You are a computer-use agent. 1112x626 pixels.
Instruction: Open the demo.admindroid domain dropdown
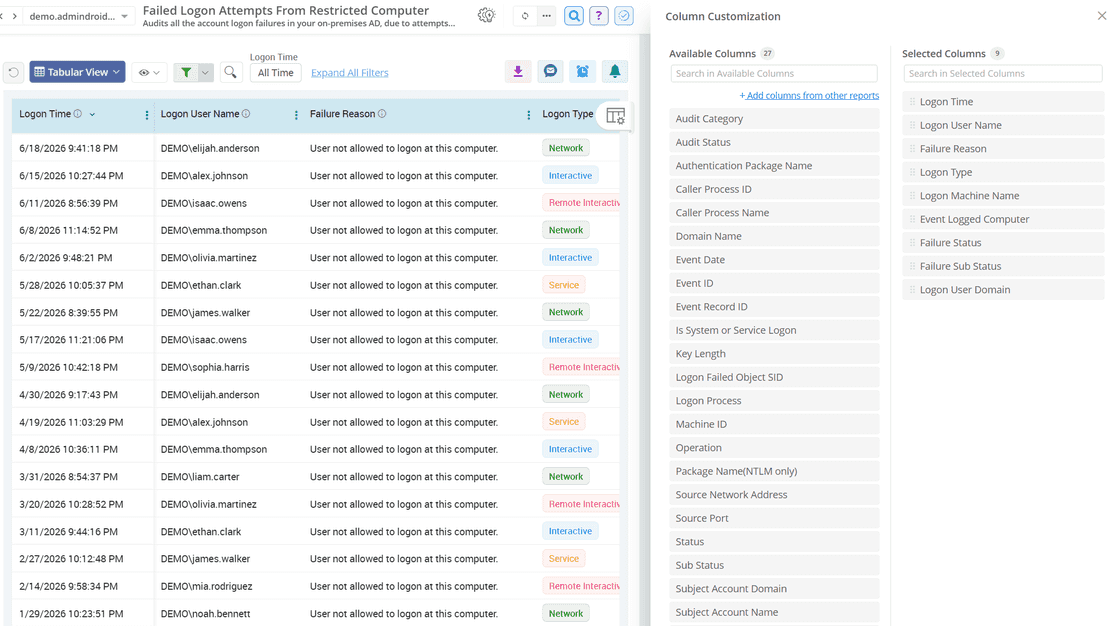[x=78, y=16]
